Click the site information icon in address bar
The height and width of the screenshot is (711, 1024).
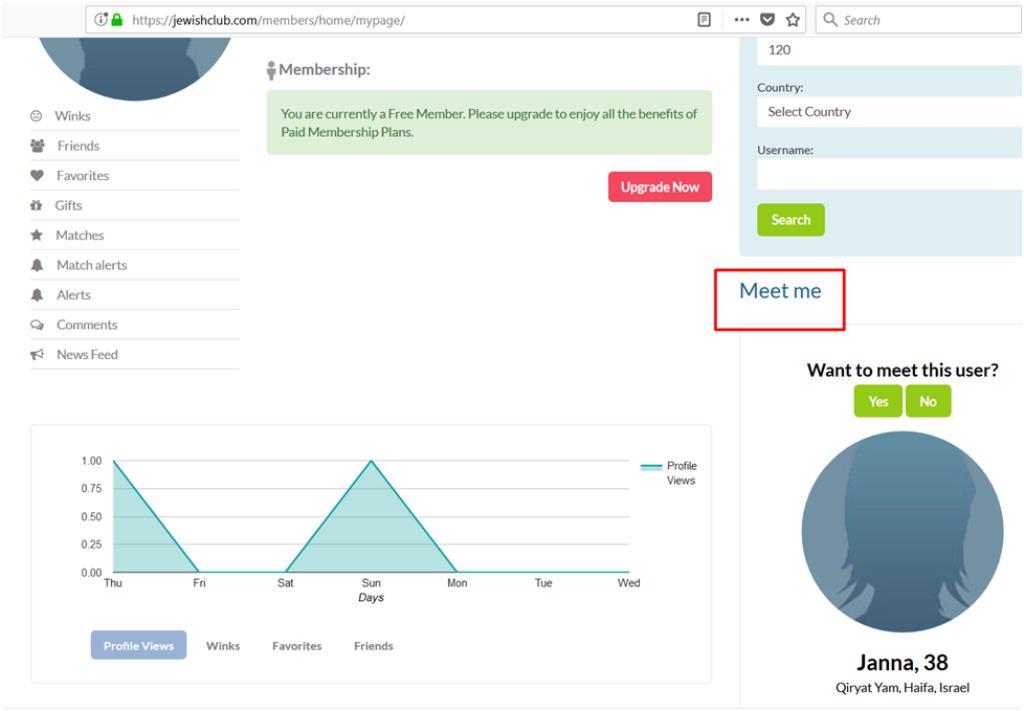coord(101,20)
